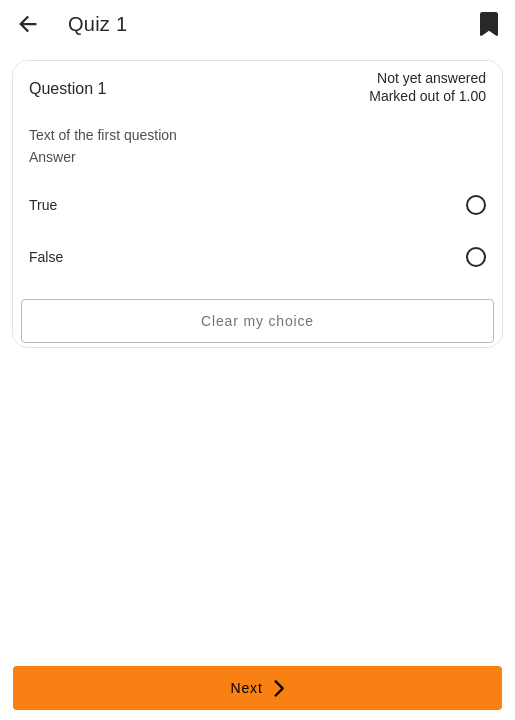This screenshot has height=720, width=515.
Task: Advance with the orange Next button
Action: click(x=258, y=688)
